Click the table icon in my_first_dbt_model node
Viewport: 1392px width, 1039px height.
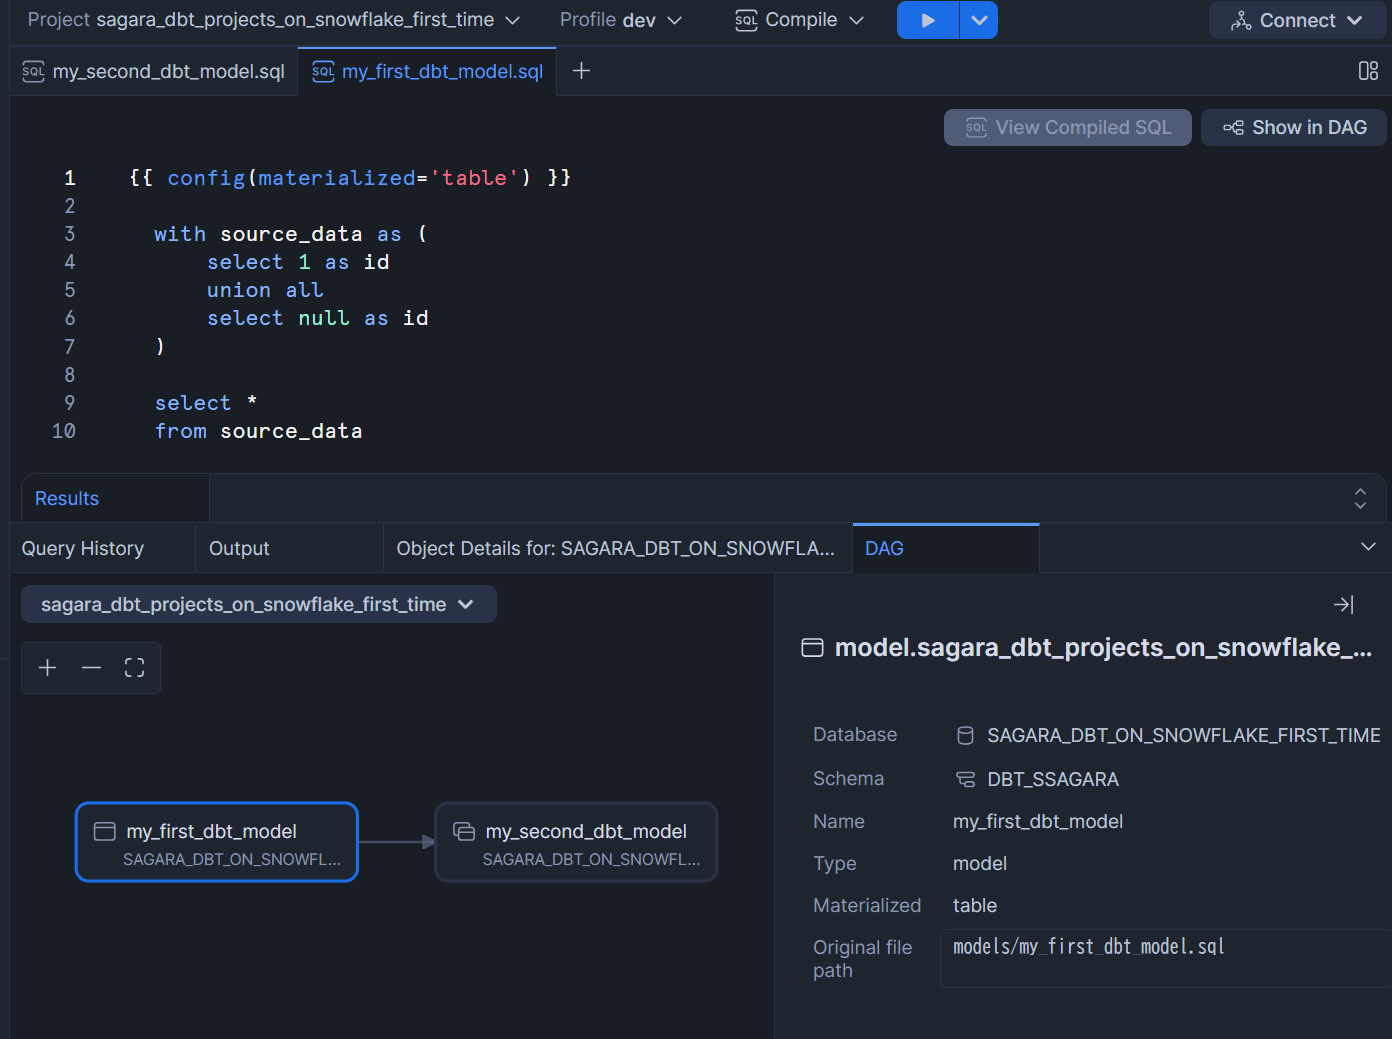tap(104, 831)
